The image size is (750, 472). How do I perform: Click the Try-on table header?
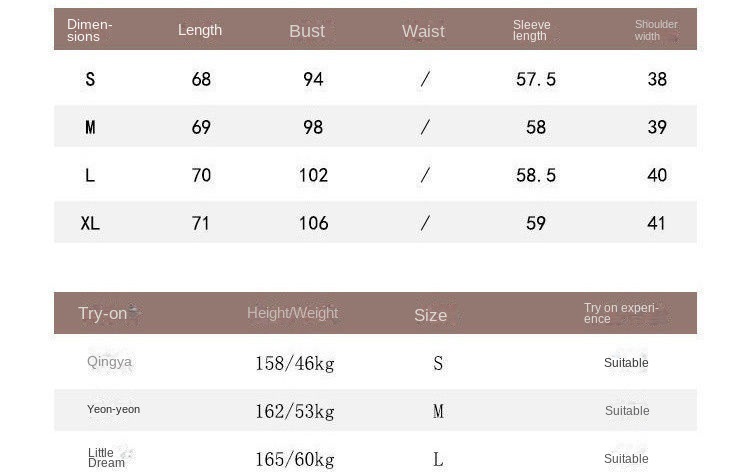(103, 314)
